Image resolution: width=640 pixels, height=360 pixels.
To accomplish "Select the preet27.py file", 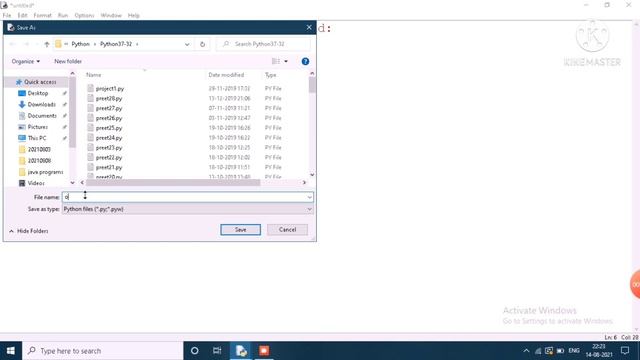I will click(x=109, y=108).
